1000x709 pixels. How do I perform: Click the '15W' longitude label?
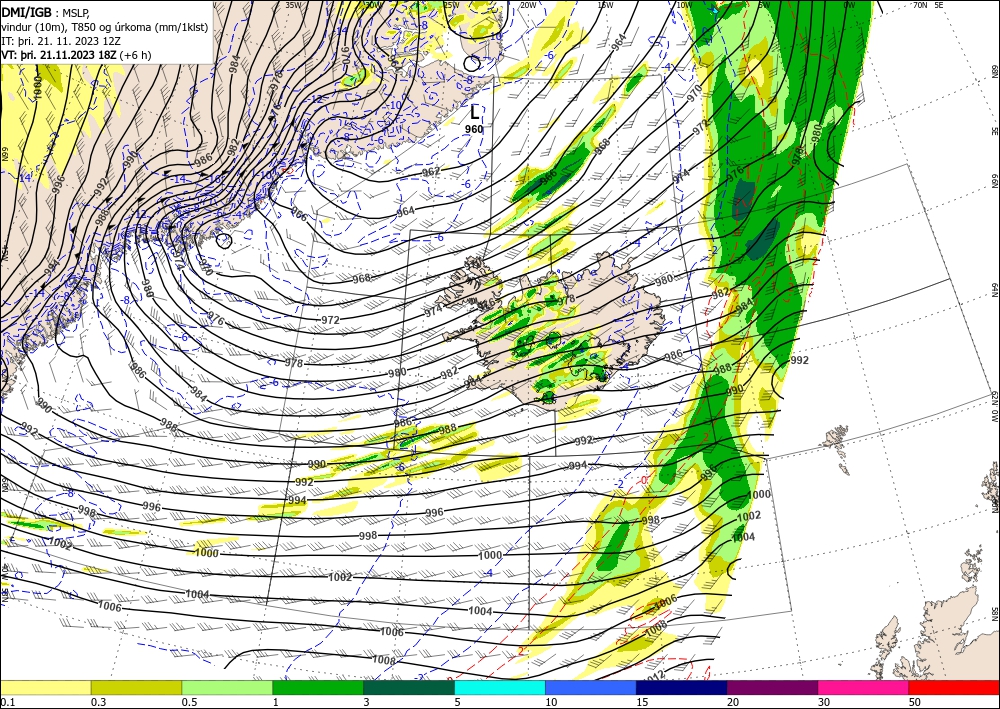click(x=606, y=5)
